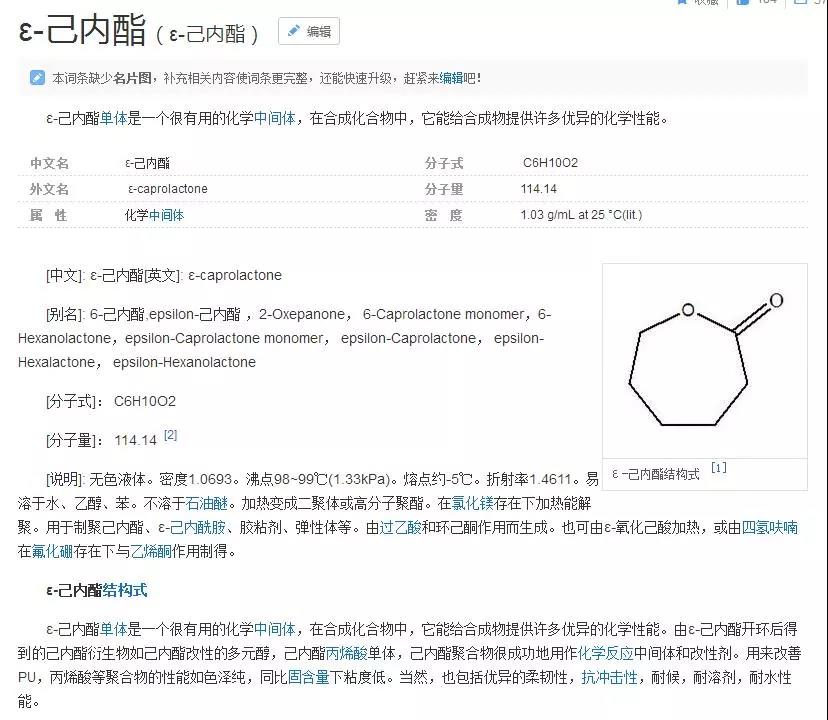
Task: Click 结构式 link in the section heading
Action: click(125, 590)
